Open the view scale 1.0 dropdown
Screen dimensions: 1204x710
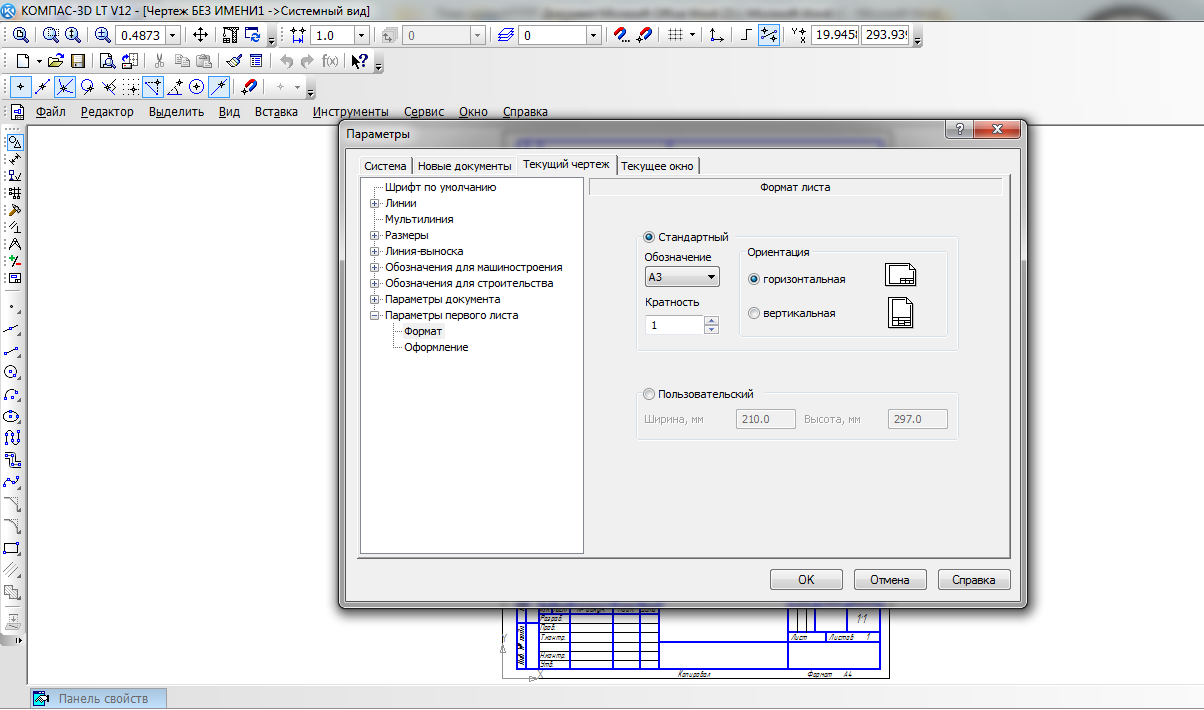click(x=361, y=35)
